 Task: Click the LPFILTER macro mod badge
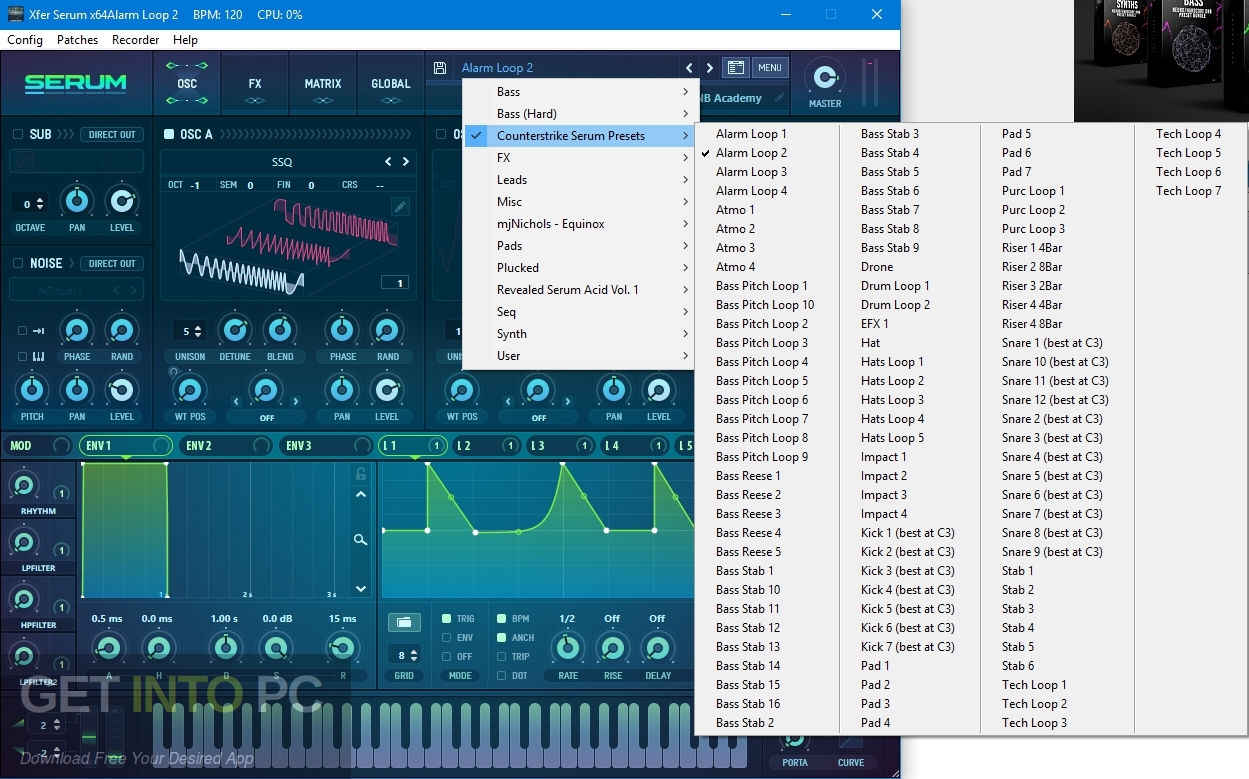click(61, 550)
